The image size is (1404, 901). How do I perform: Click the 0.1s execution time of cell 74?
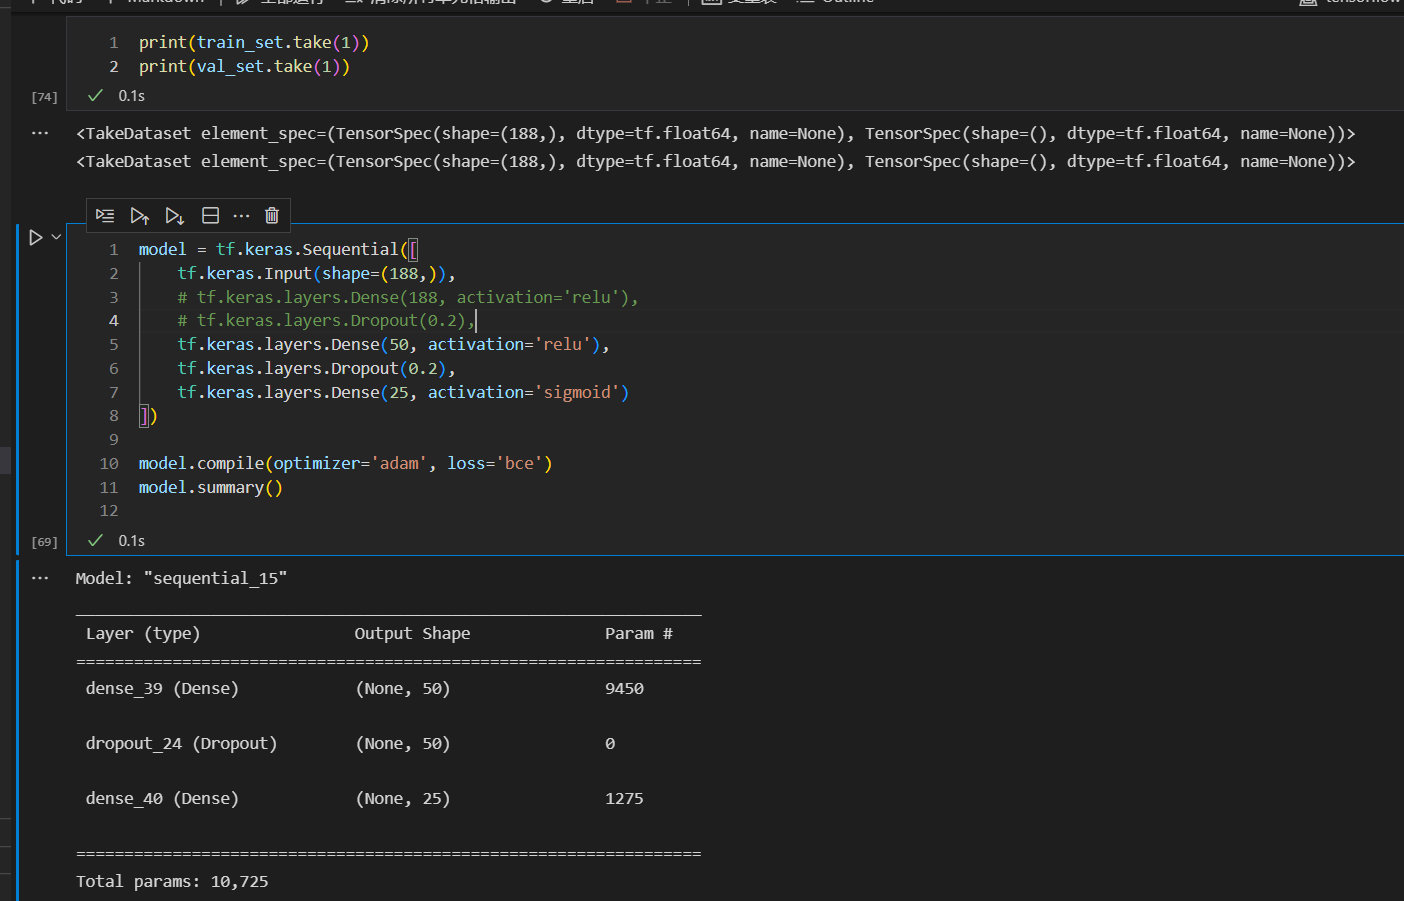131,96
